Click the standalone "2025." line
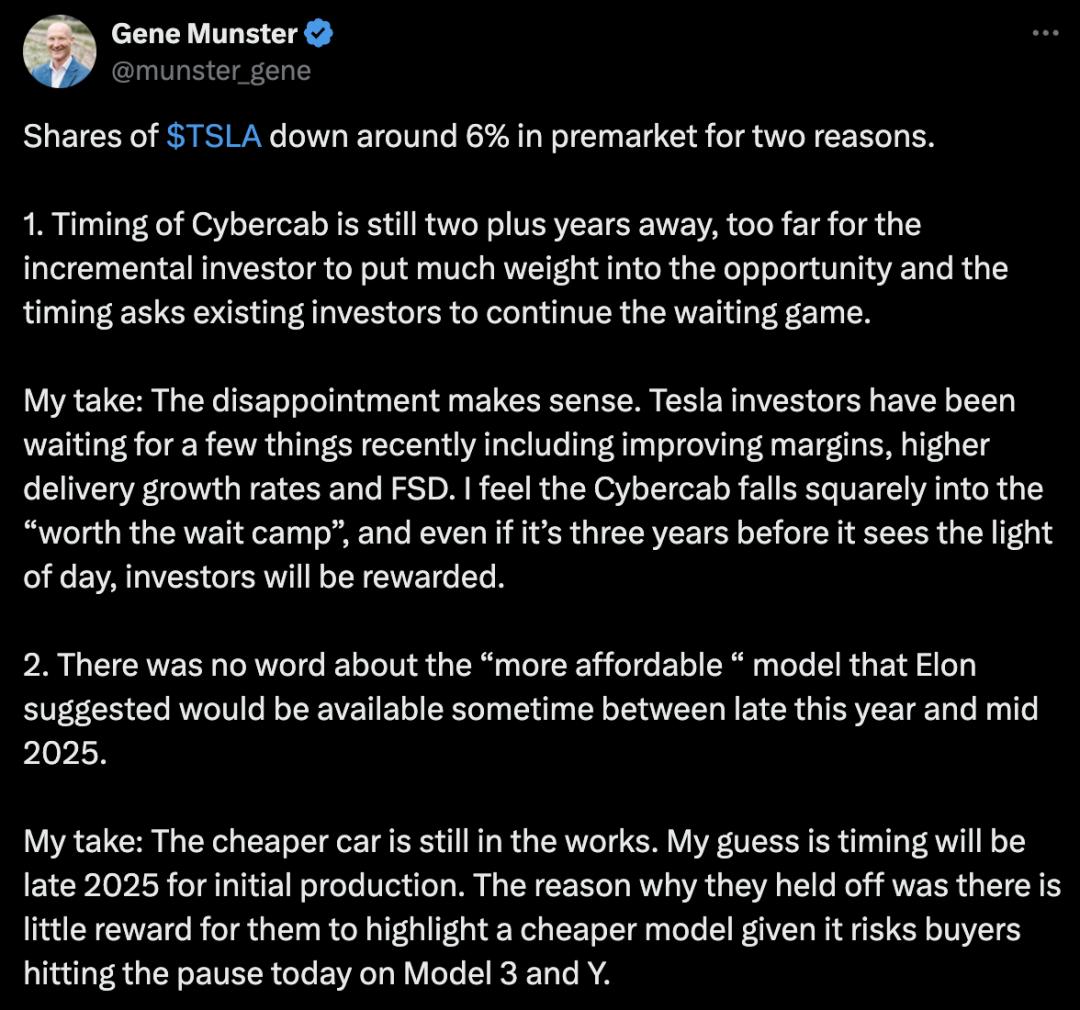The width and height of the screenshot is (1080, 1010). [64, 753]
